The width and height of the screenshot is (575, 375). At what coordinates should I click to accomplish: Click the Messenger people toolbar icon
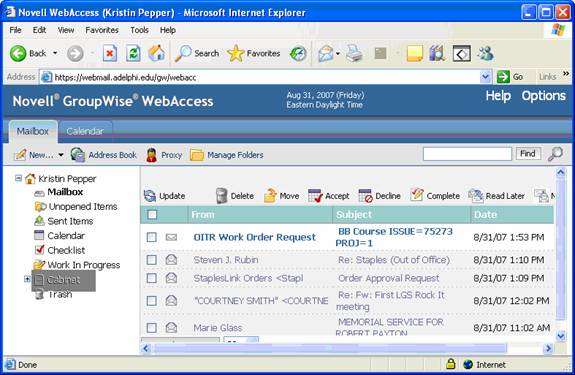click(486, 54)
